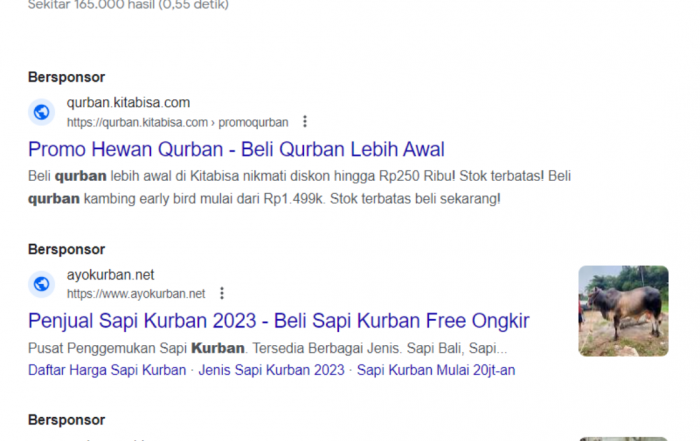Click the Pusat Penggemukan Sapi Kurban description text
The height and width of the screenshot is (441, 700).
[x=267, y=348]
